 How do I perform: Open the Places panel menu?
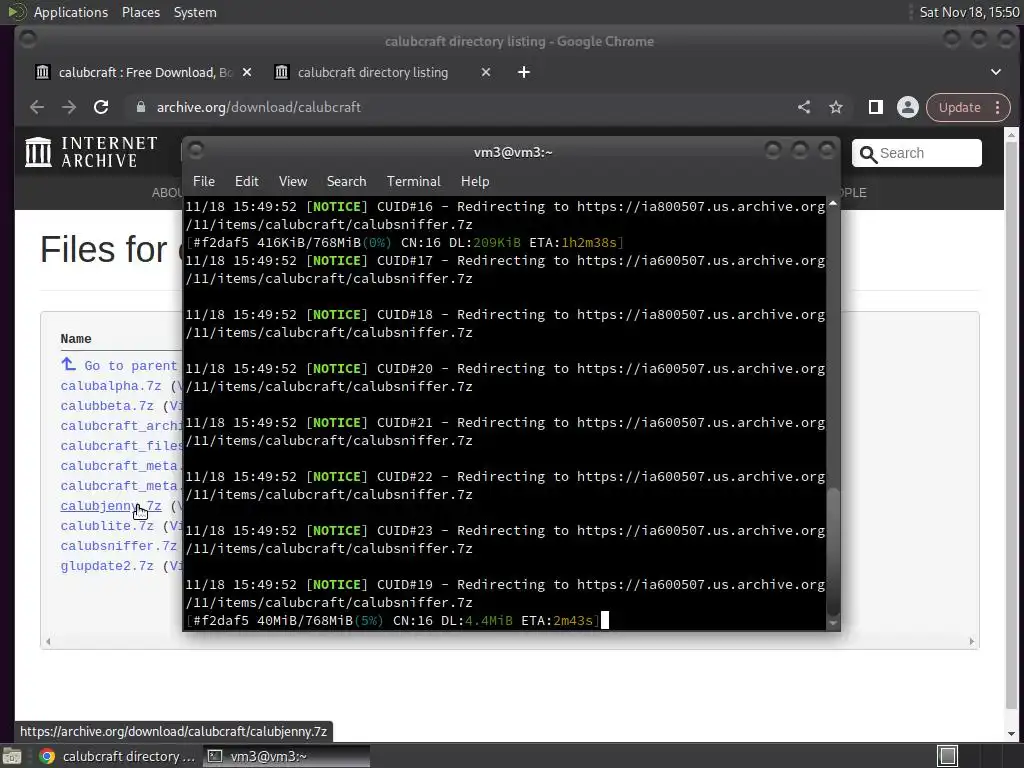(x=140, y=12)
